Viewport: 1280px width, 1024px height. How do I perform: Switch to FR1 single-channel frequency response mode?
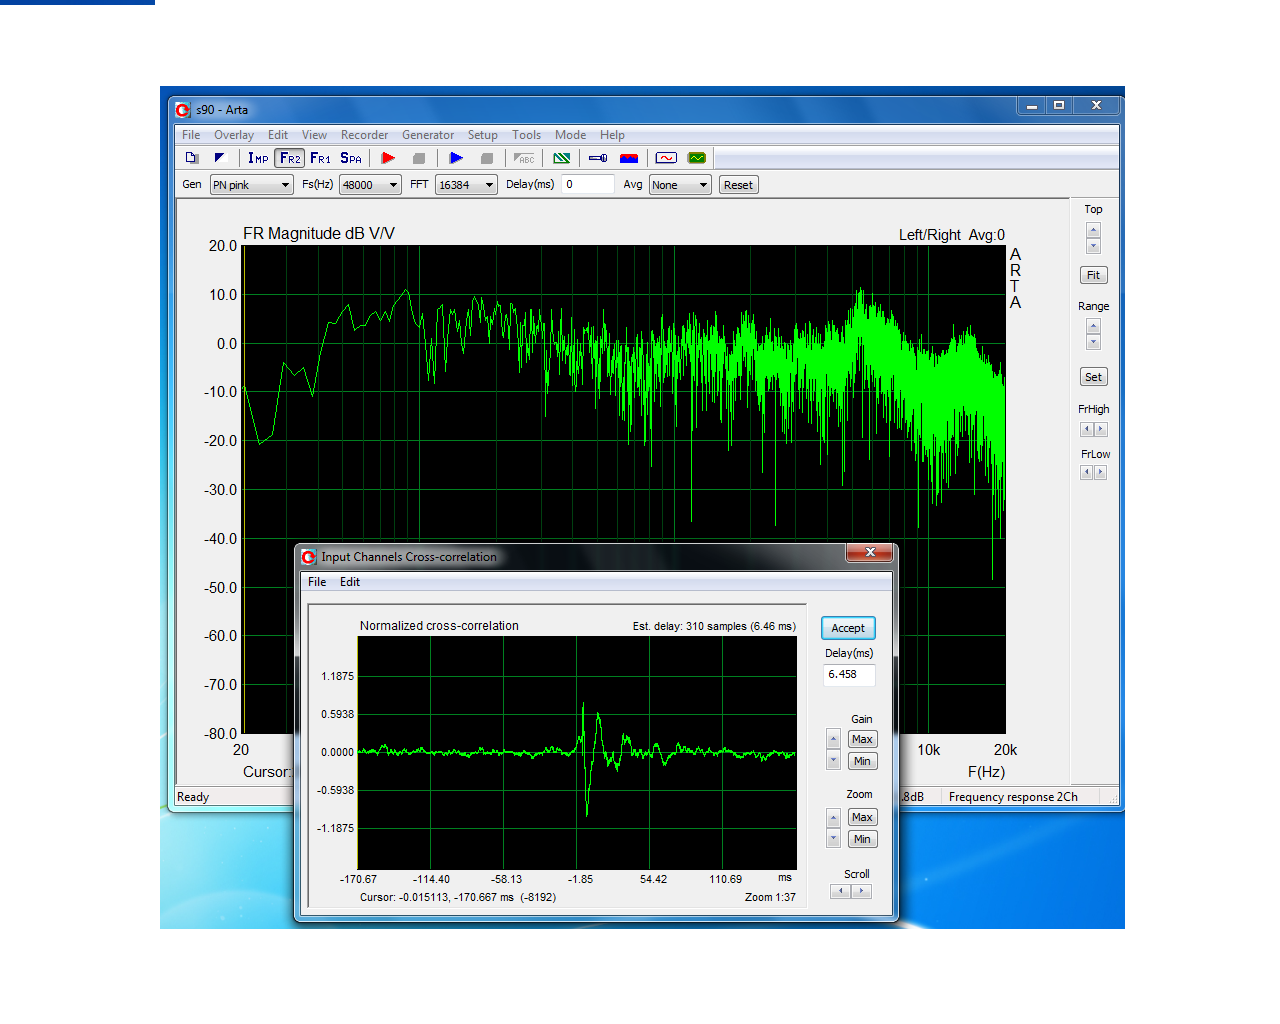tap(320, 158)
